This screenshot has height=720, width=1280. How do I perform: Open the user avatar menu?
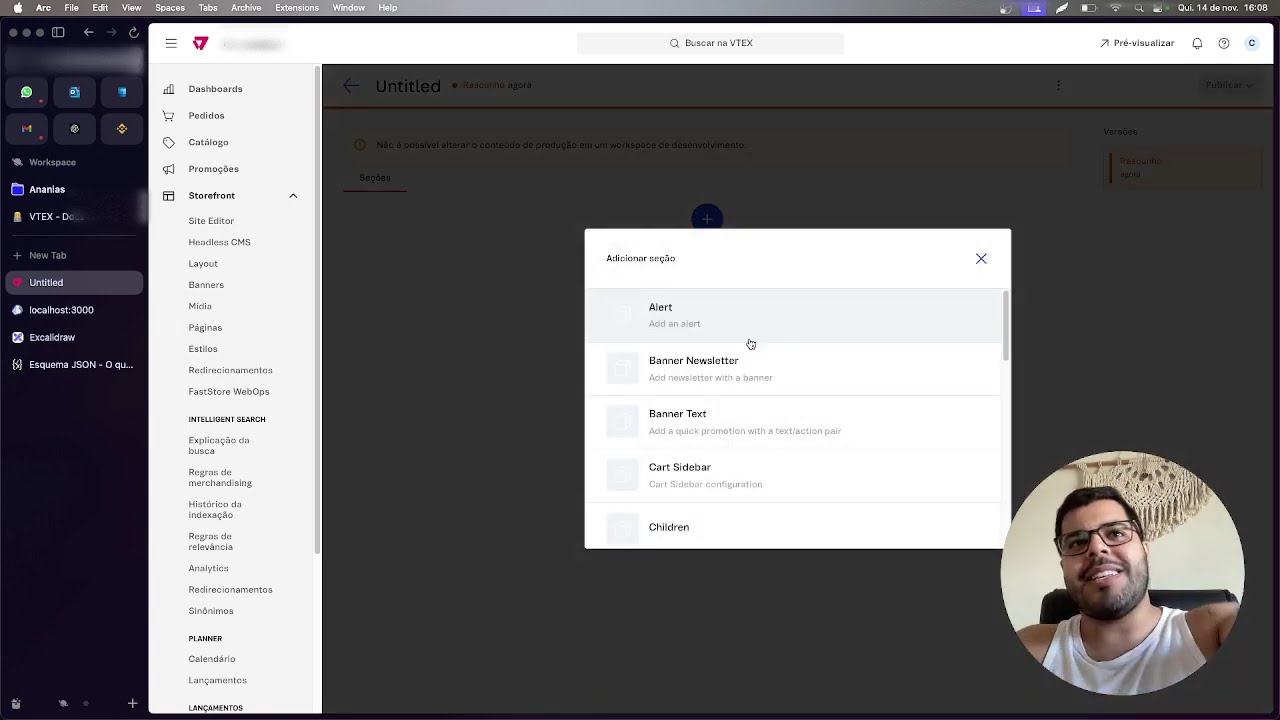pyautogui.click(x=1251, y=43)
